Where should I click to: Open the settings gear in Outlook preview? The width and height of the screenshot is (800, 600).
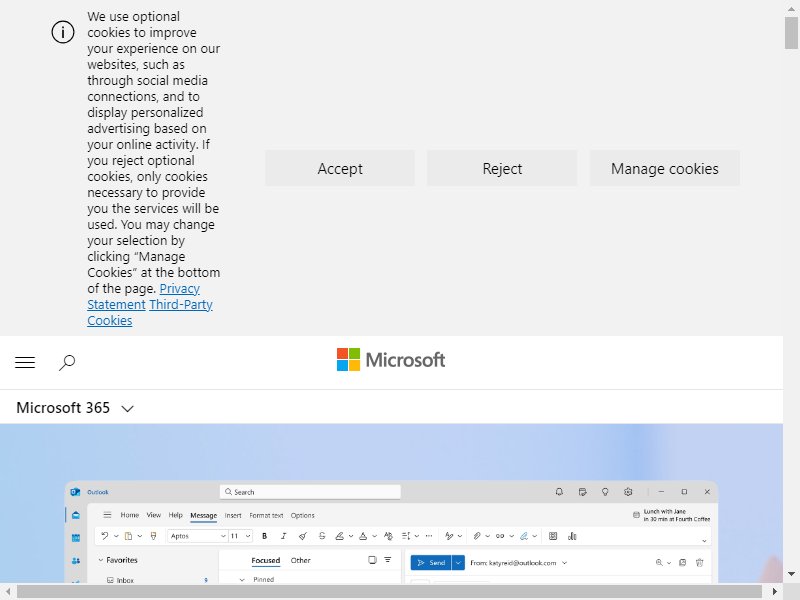[628, 492]
